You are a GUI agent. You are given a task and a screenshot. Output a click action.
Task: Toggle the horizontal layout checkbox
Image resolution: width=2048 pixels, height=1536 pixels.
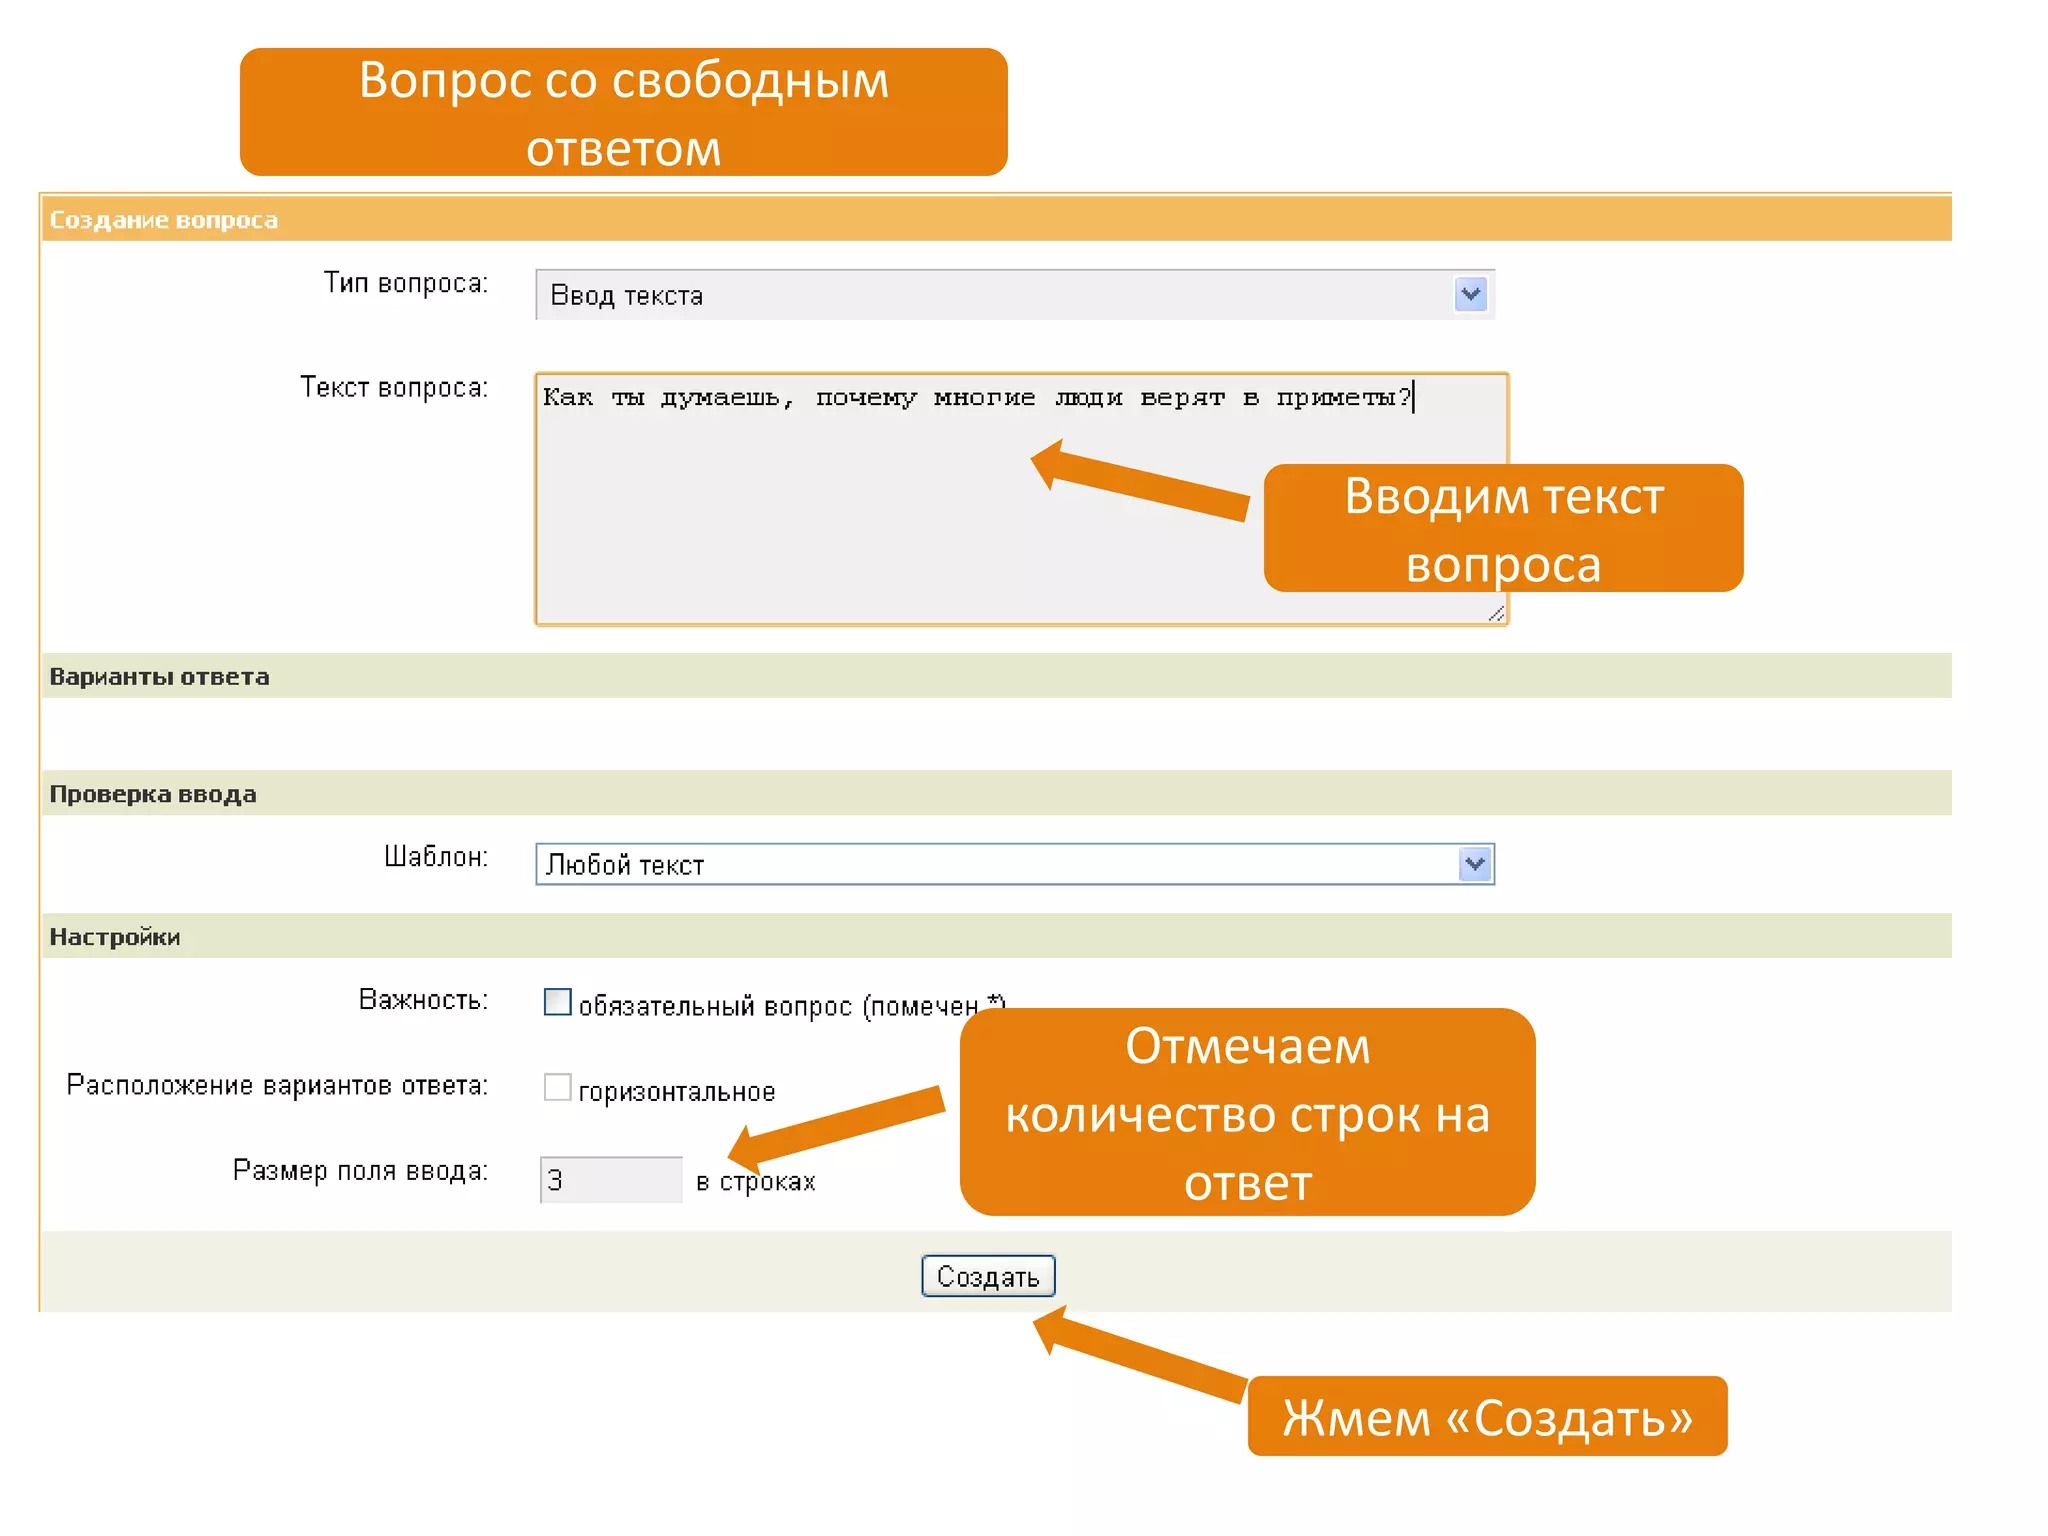tap(557, 1086)
